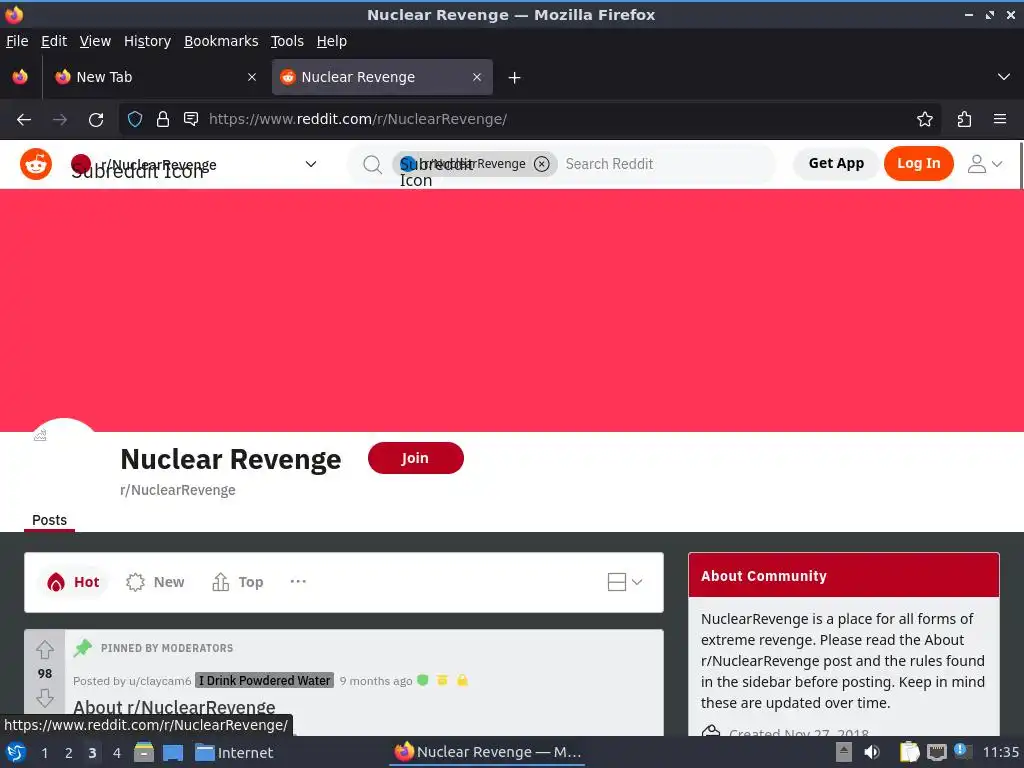The image size is (1024, 768).
Task: Open file manager icon in taskbar
Action: click(144, 752)
